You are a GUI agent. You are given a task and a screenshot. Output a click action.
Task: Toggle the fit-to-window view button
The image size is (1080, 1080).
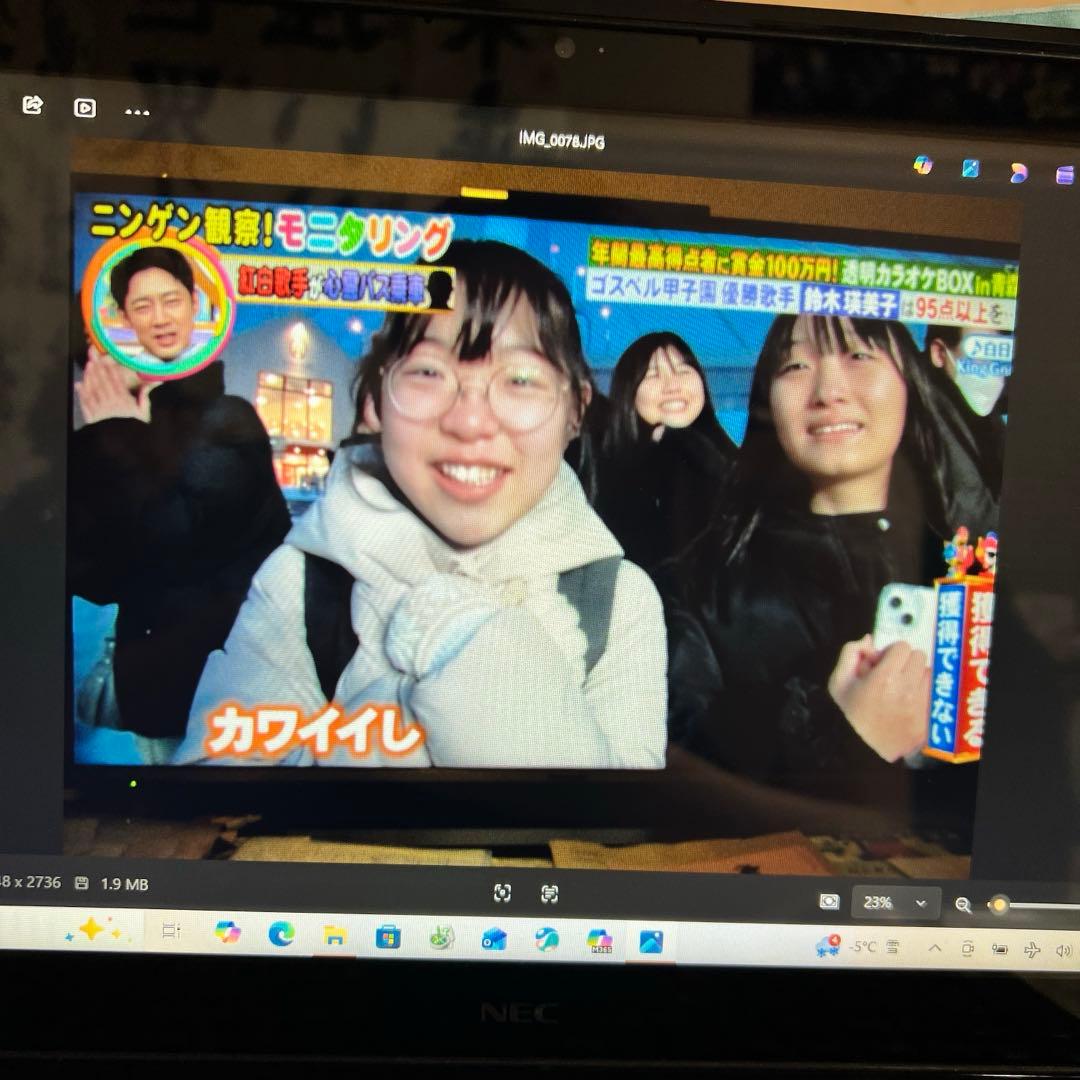[x=829, y=901]
